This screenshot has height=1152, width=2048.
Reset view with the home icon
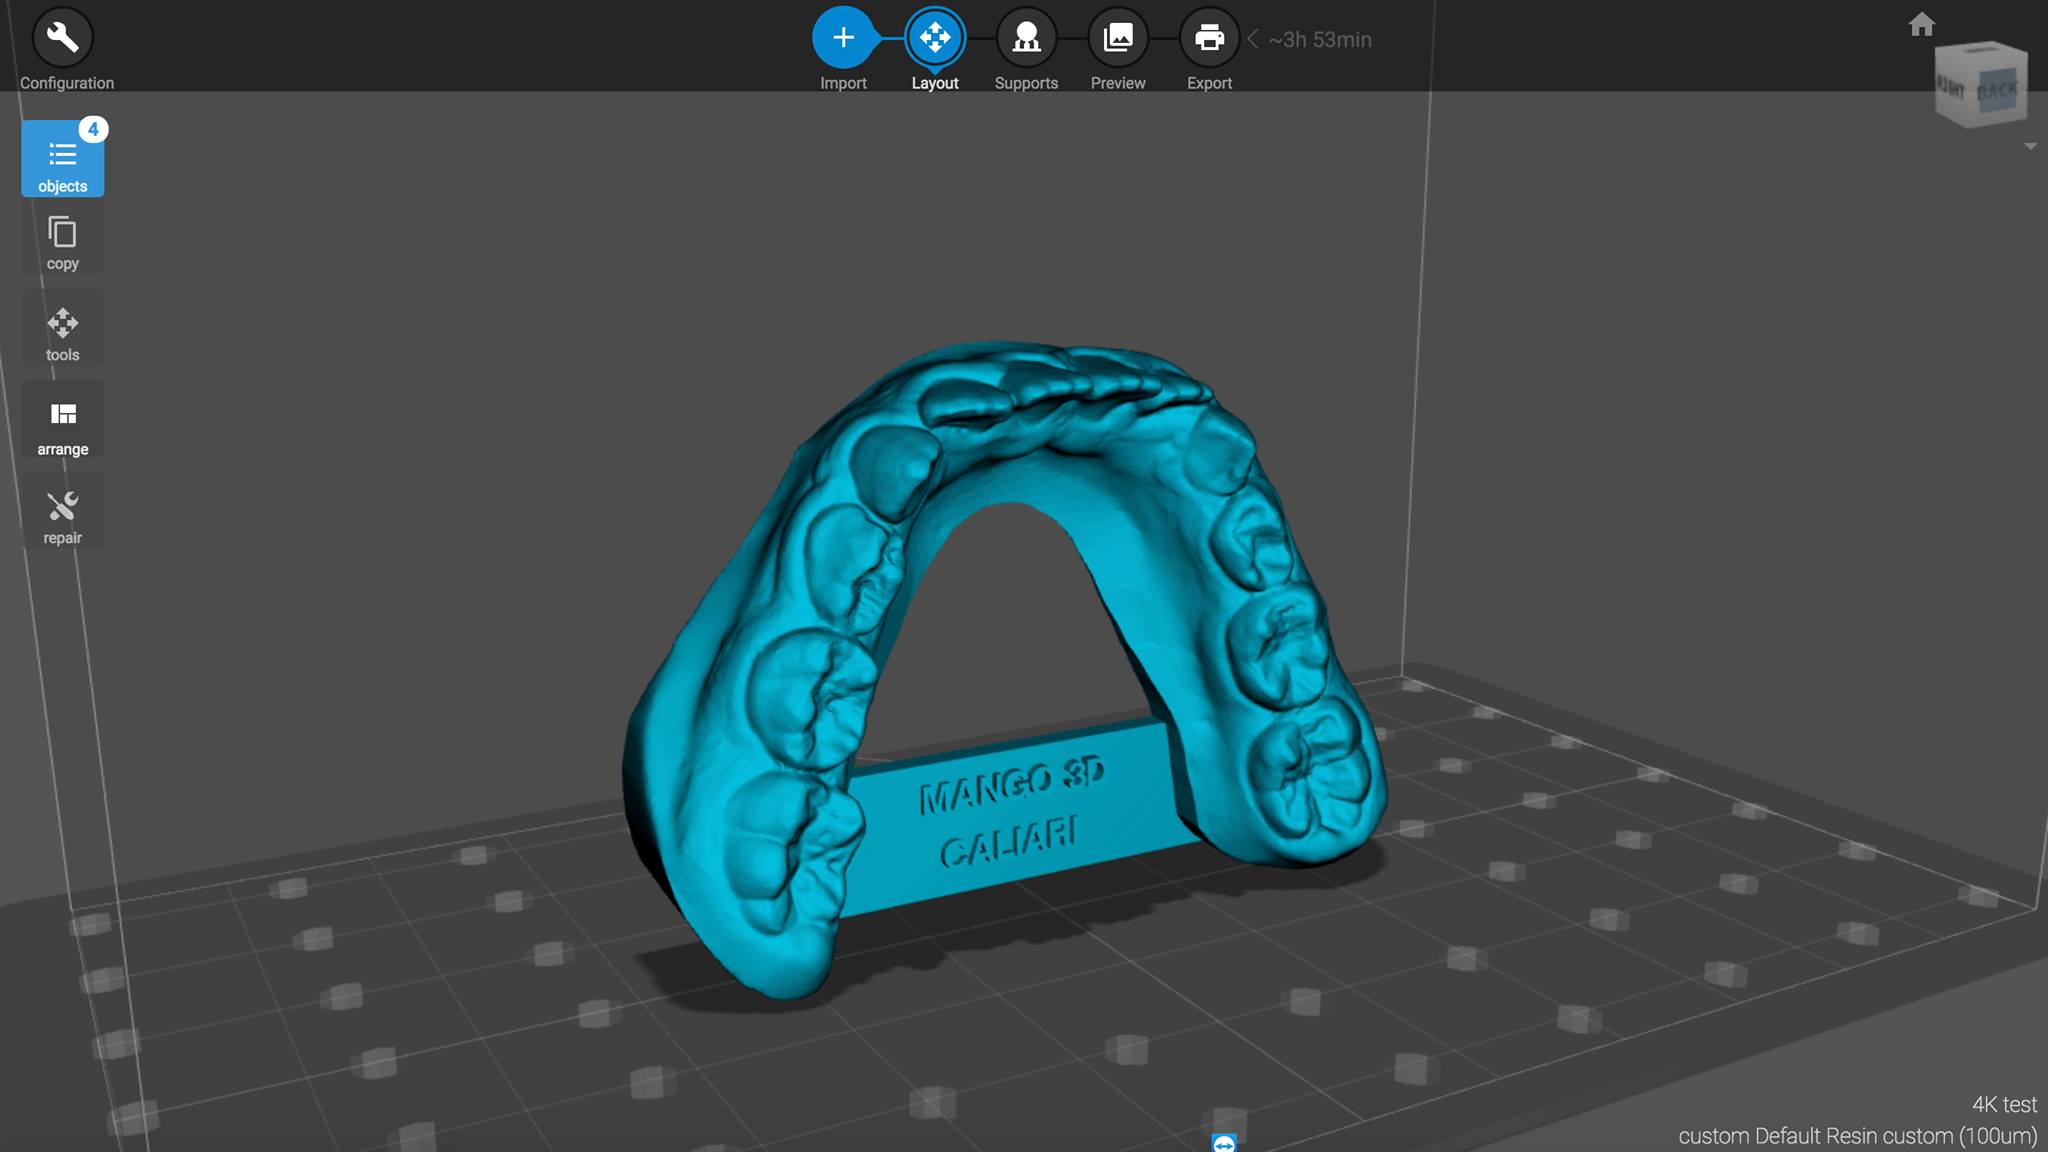click(1921, 24)
